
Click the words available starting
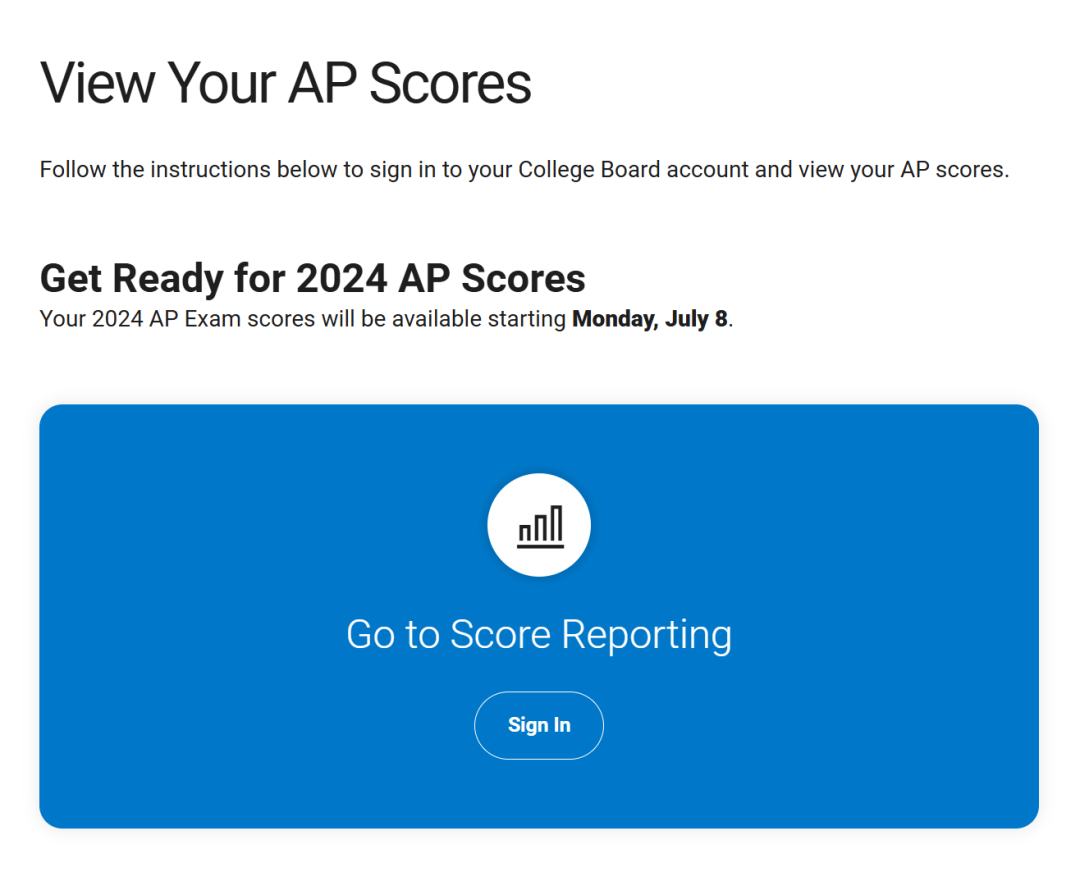point(479,319)
